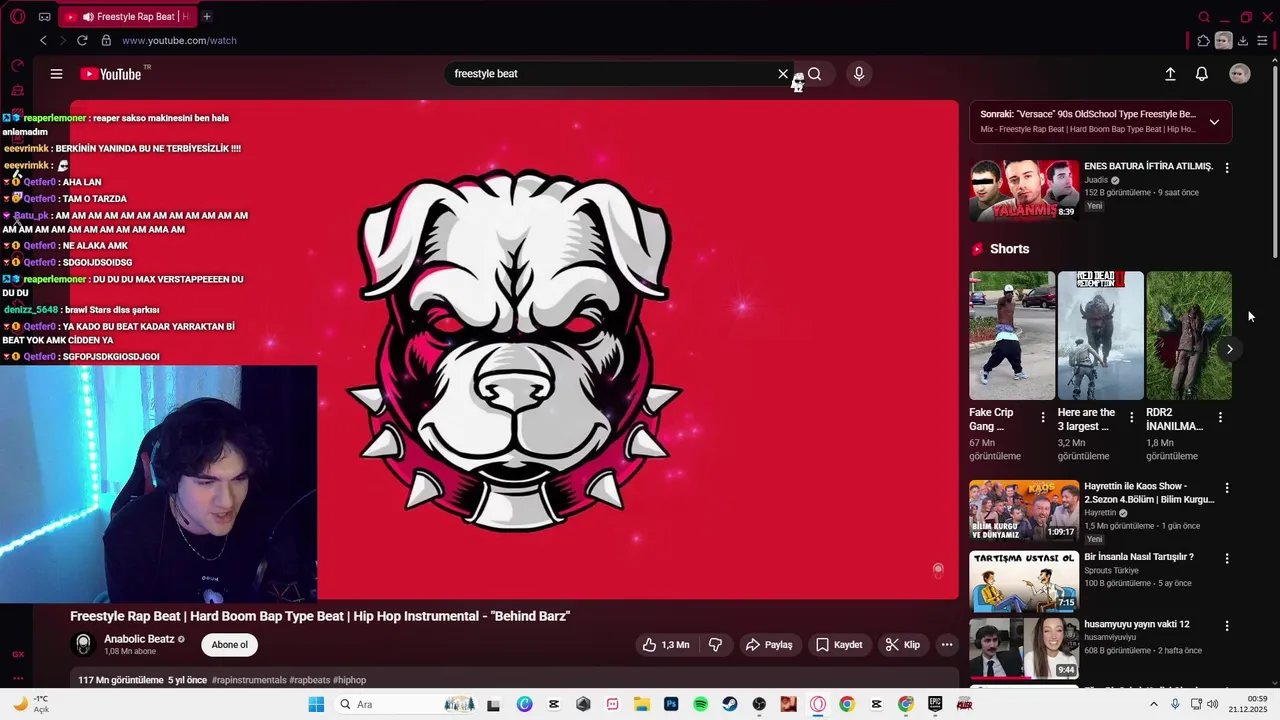This screenshot has height=720, width=1280.
Task: Clear the search box with the X
Action: (783, 74)
